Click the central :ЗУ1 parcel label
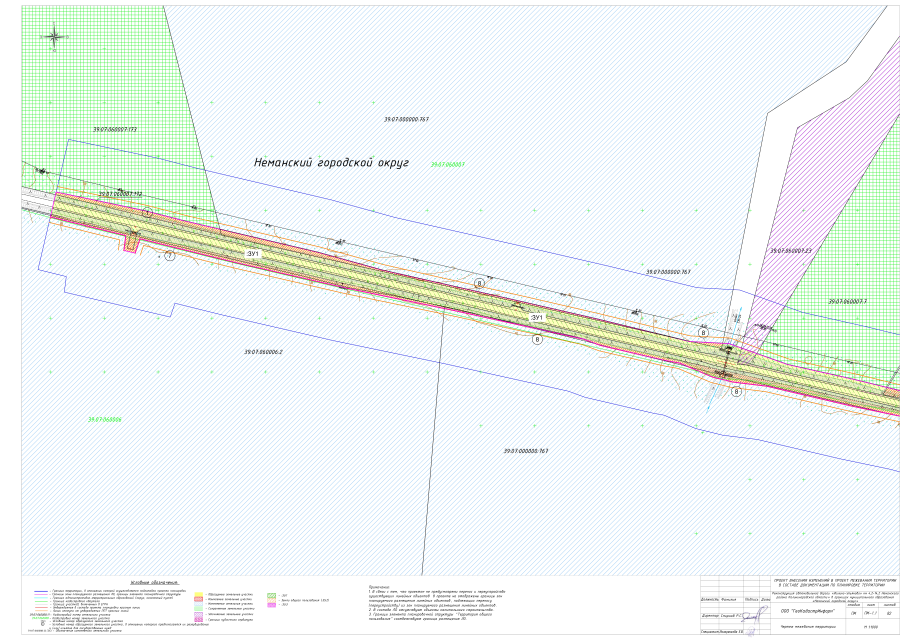Viewport: 905px width, 640px height. tap(536, 317)
